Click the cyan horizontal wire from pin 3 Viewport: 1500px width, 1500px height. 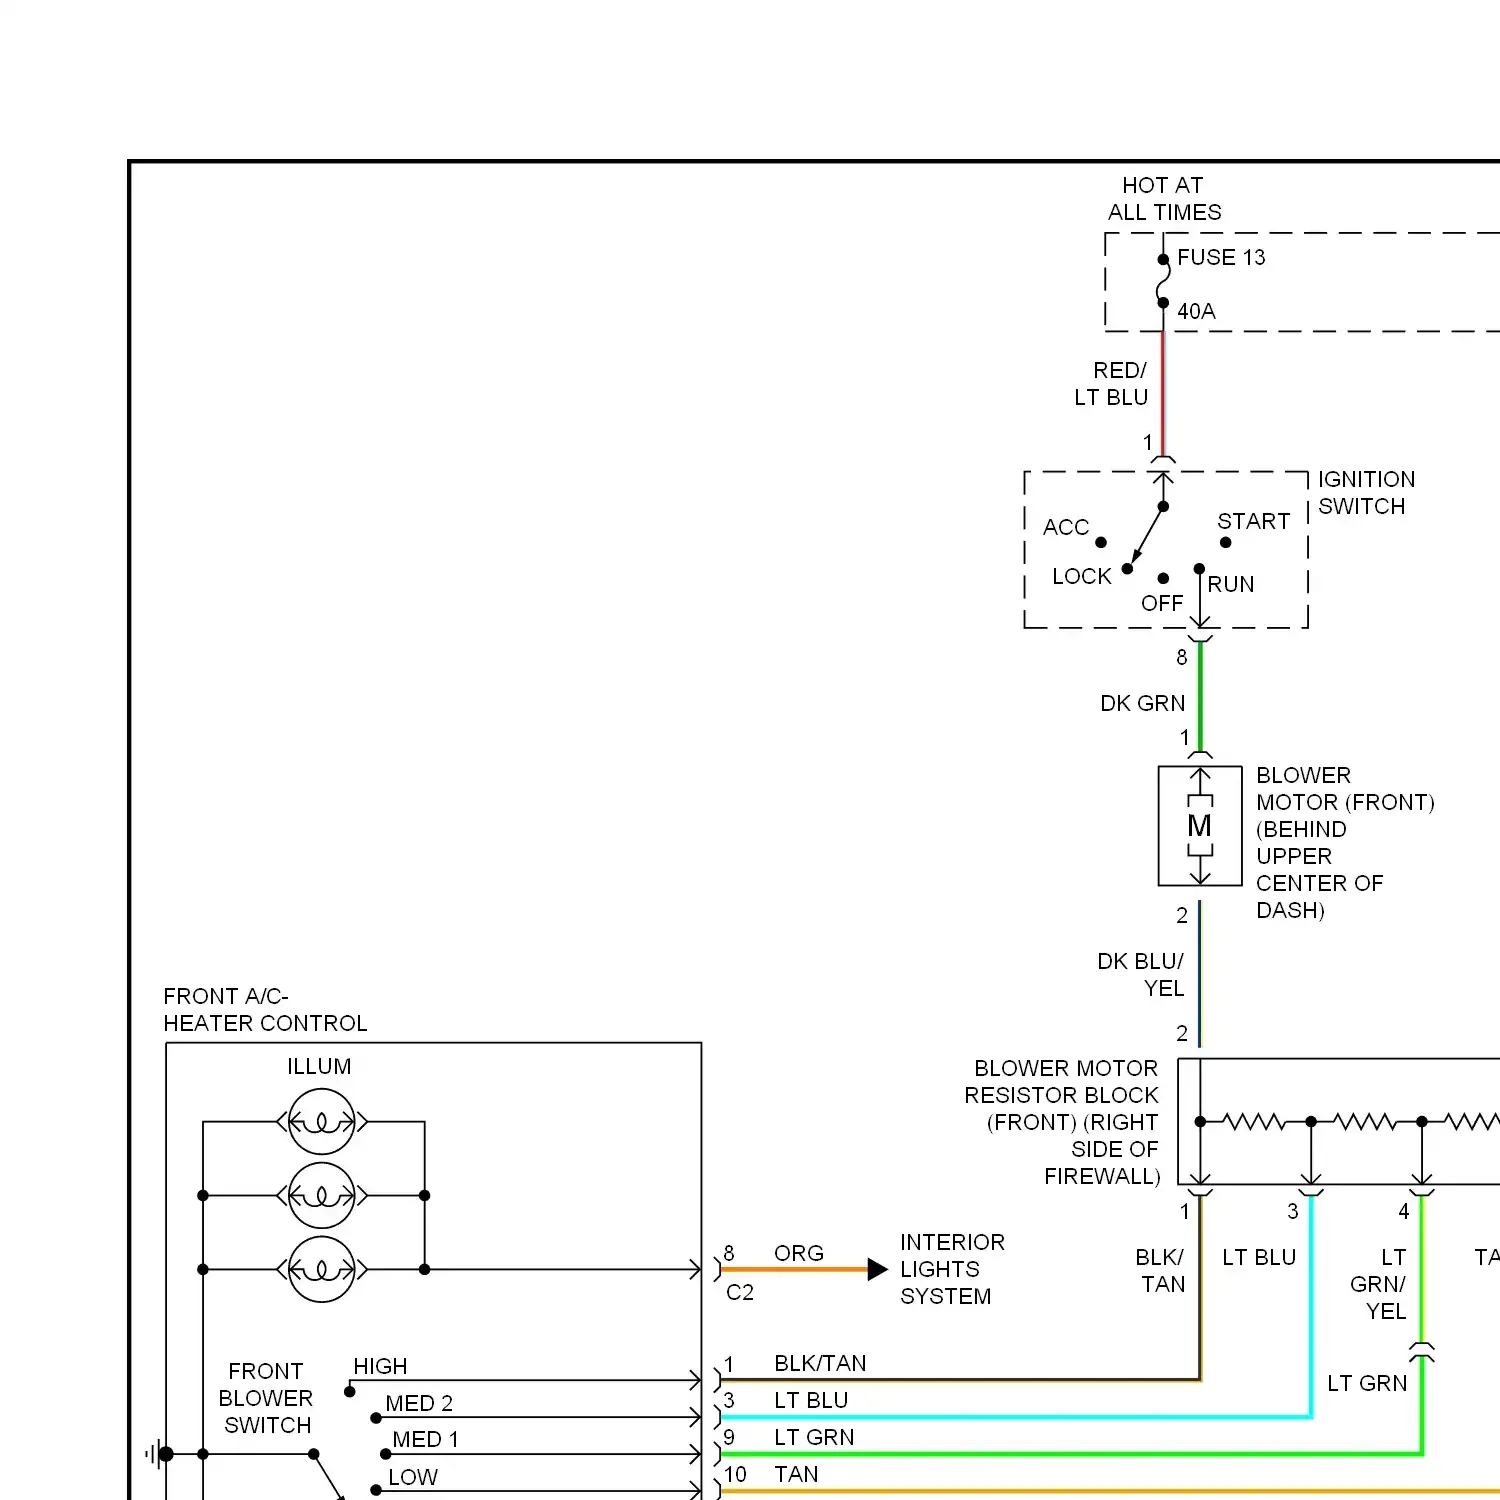(1016, 1417)
